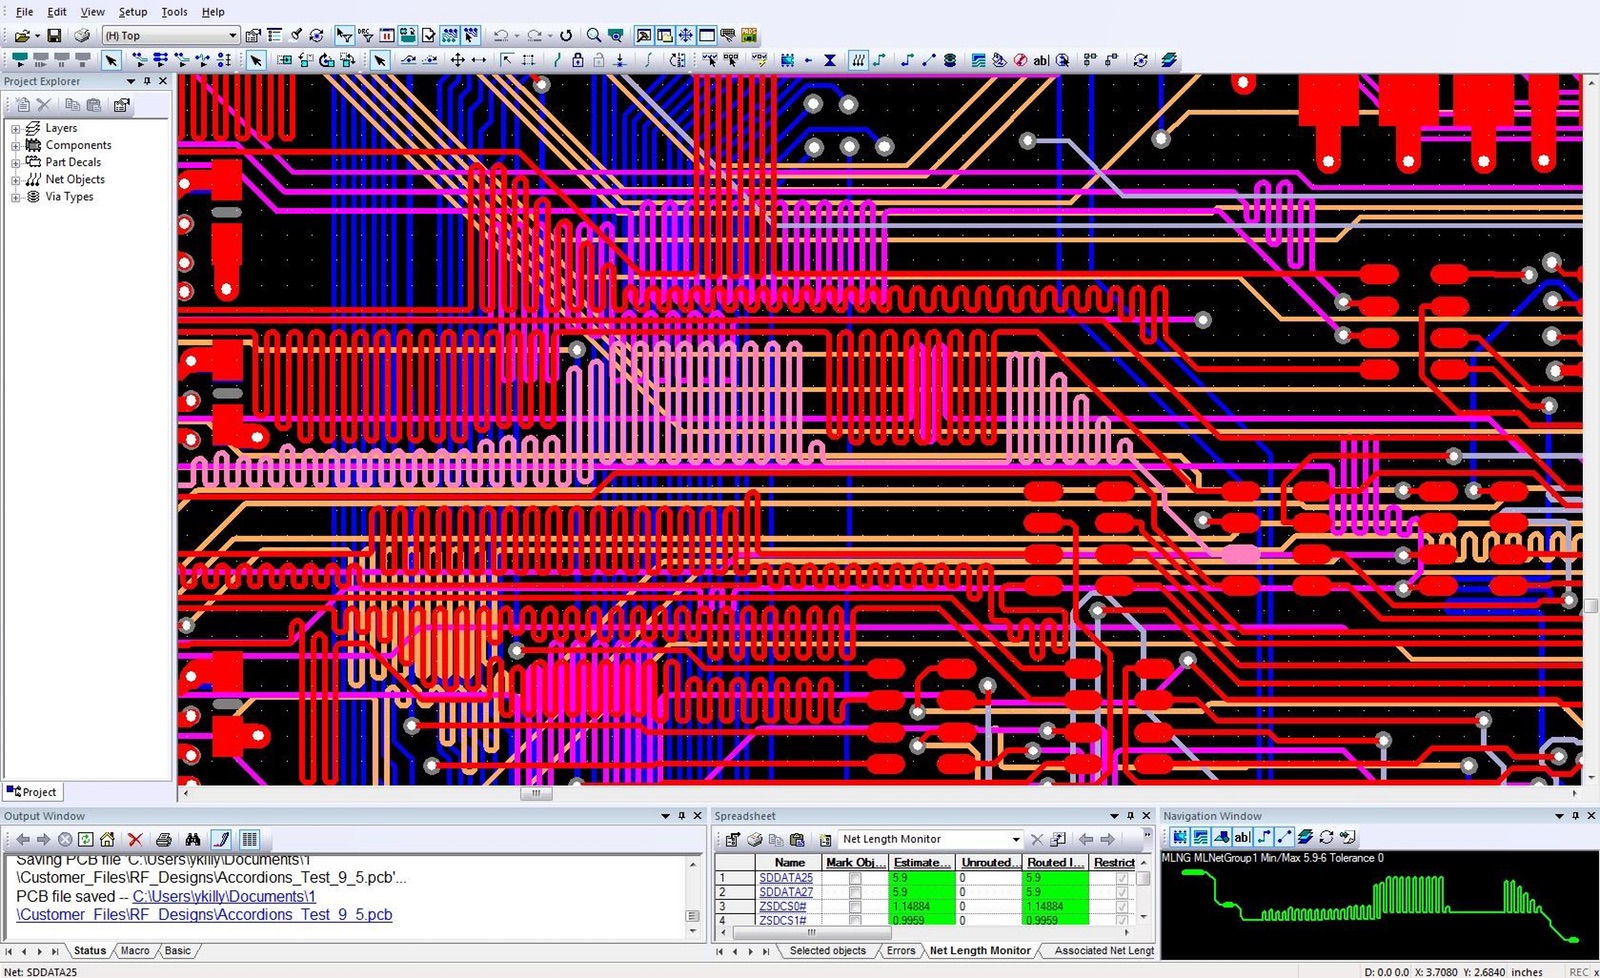Click the PADS board icon in toolbar
Viewport: 1600px width, 978px height.
coord(749,35)
